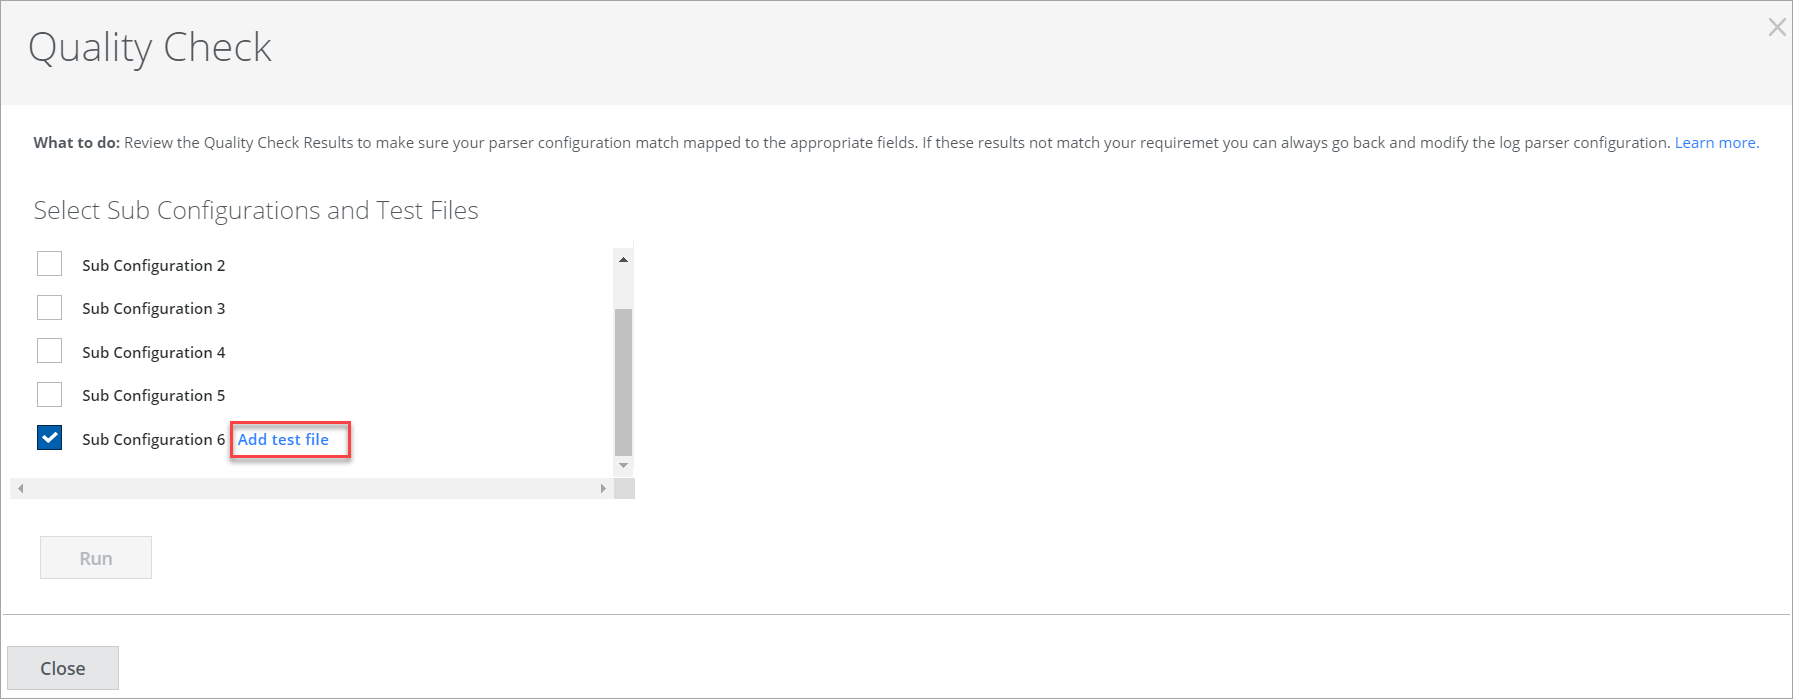Click the scroll right arrow below list
Viewport: 1793px width, 699px height.
click(x=602, y=488)
